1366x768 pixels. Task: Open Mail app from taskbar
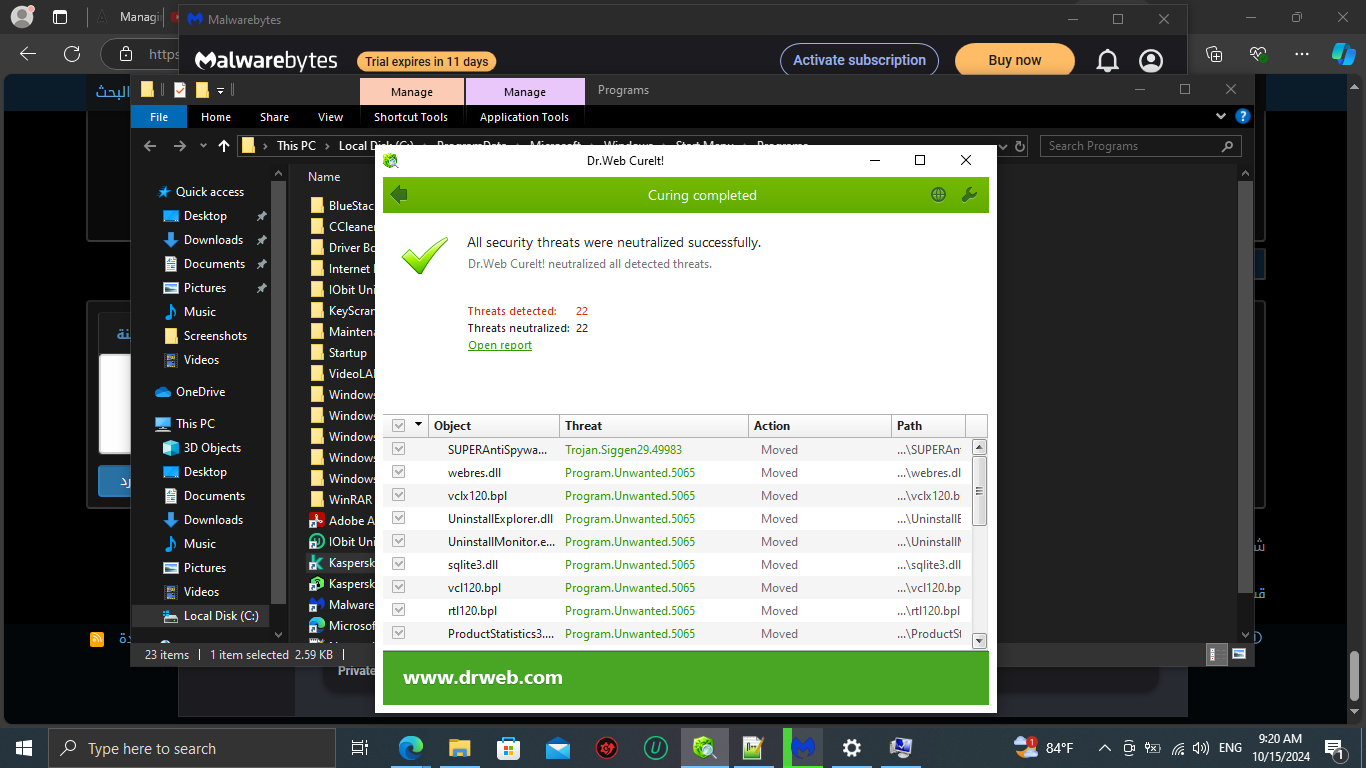(x=558, y=747)
